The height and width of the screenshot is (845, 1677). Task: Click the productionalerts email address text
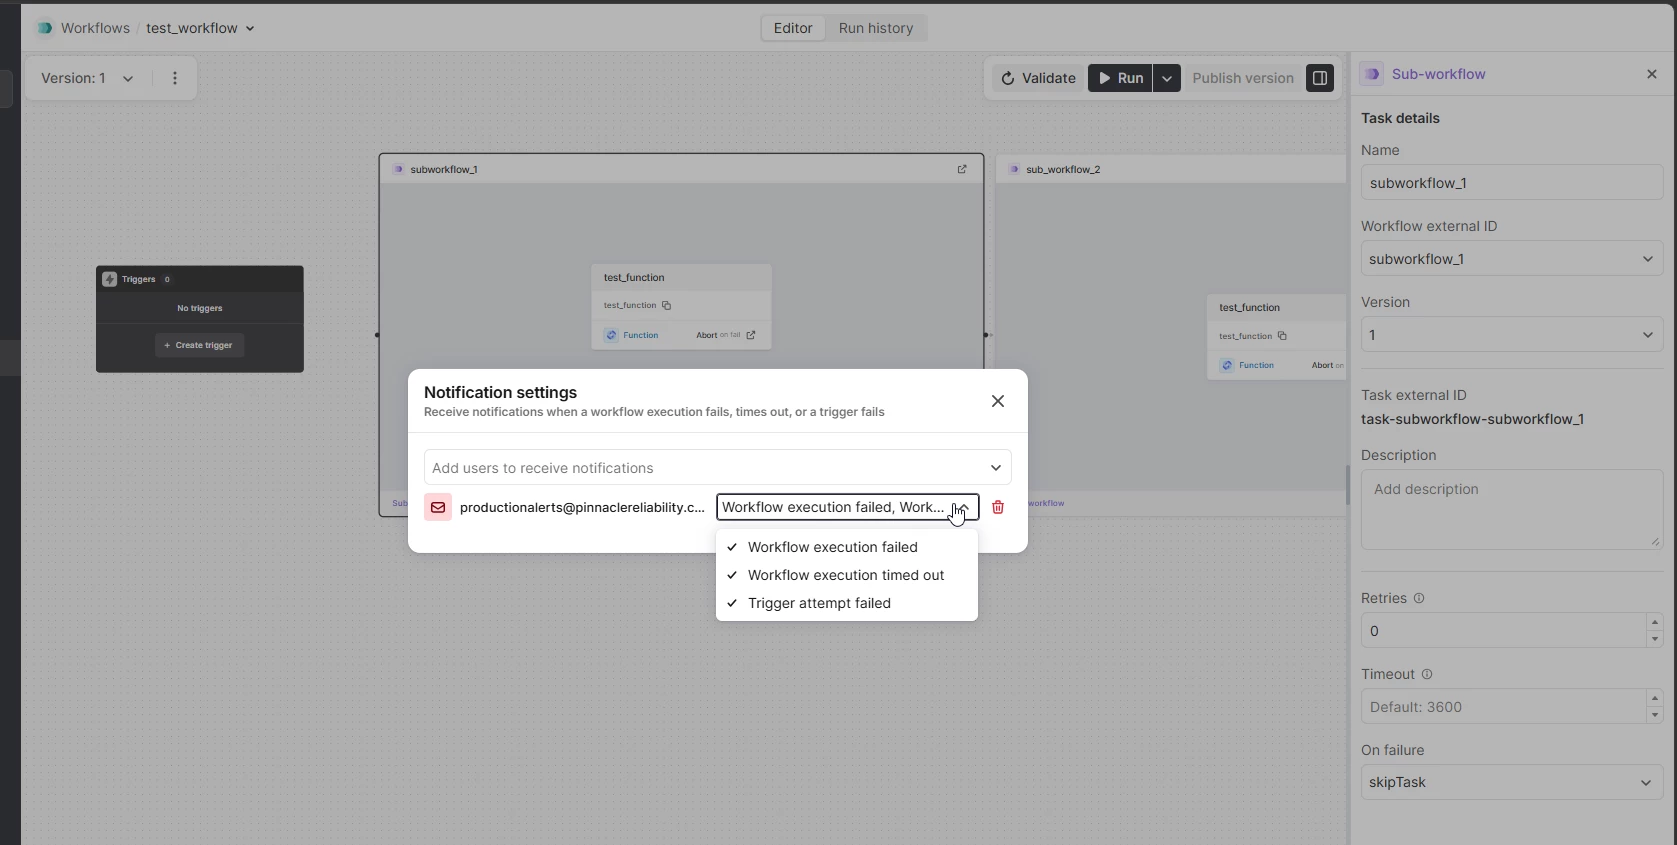coord(582,507)
